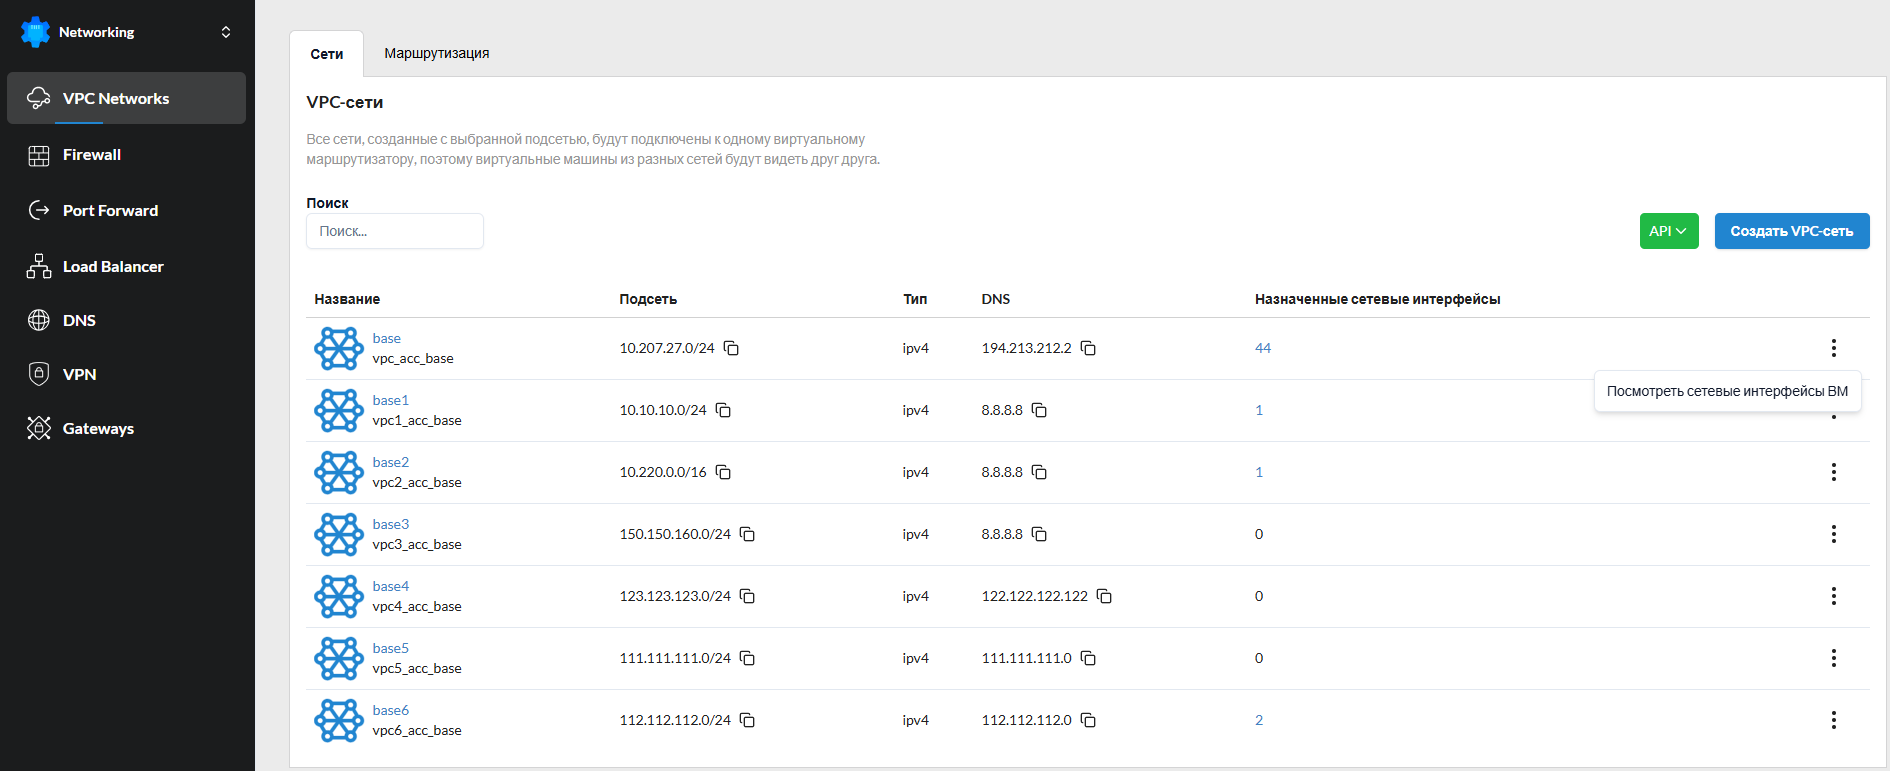Open actions menu for base2 row
The height and width of the screenshot is (771, 1890).
1833,472
